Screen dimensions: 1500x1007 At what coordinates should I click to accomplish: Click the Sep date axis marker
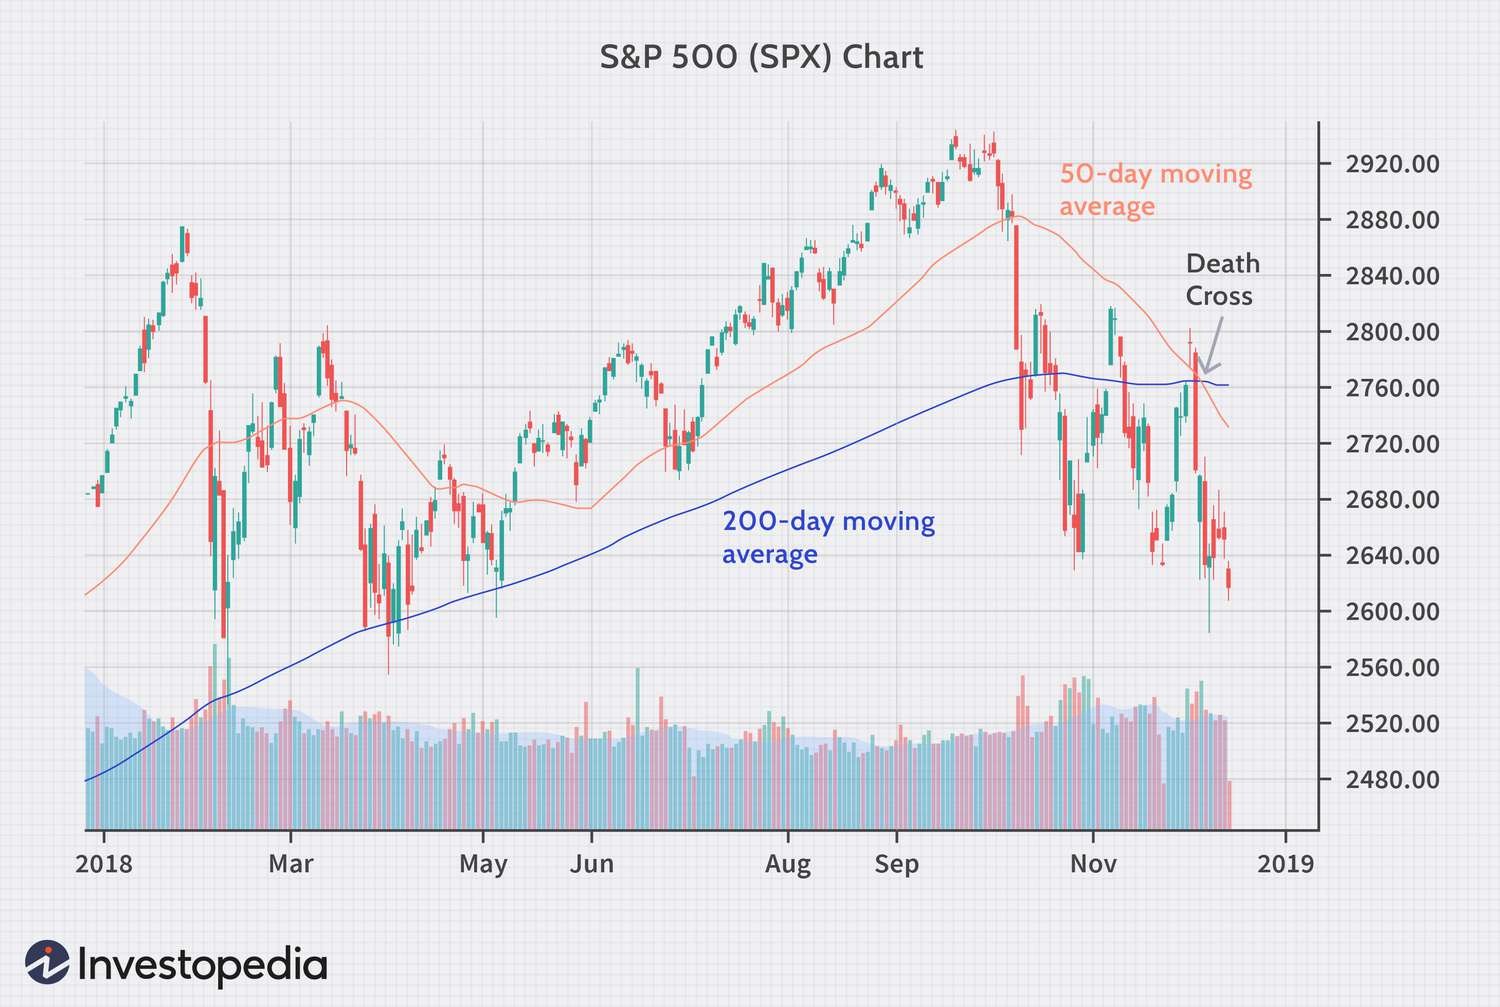[x=896, y=864]
